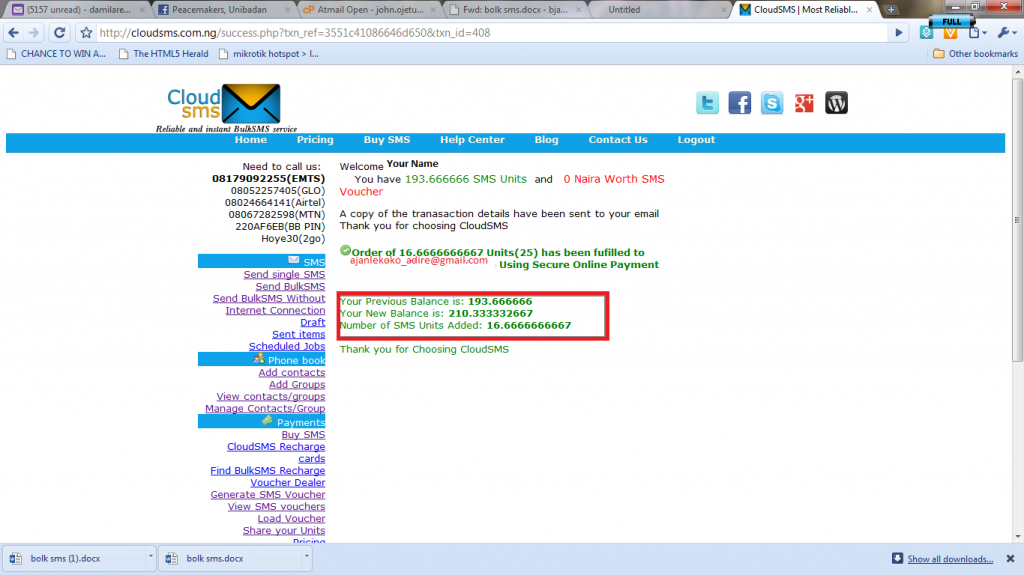
Task: Click the Go arrow at address bar end
Action: coord(899,33)
